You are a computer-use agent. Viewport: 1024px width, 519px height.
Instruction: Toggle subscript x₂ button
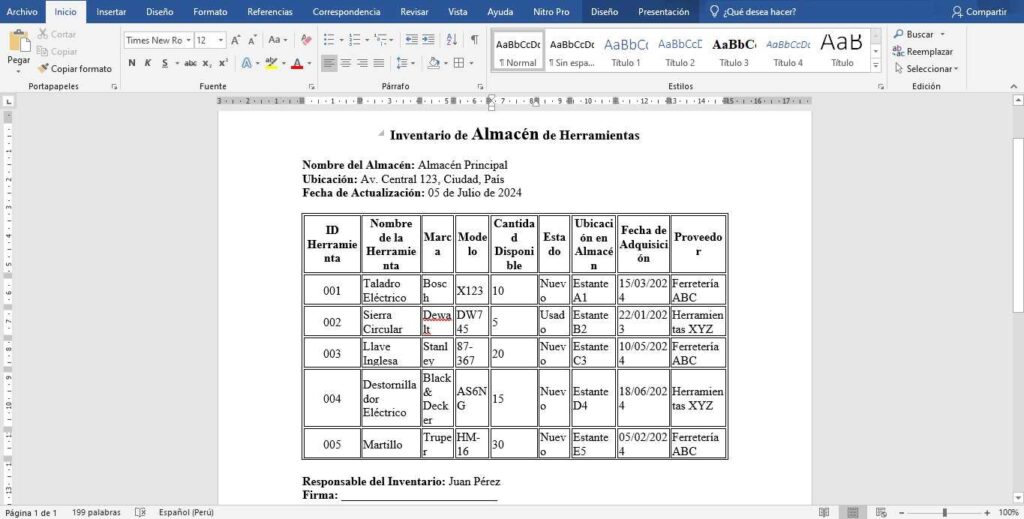point(206,63)
